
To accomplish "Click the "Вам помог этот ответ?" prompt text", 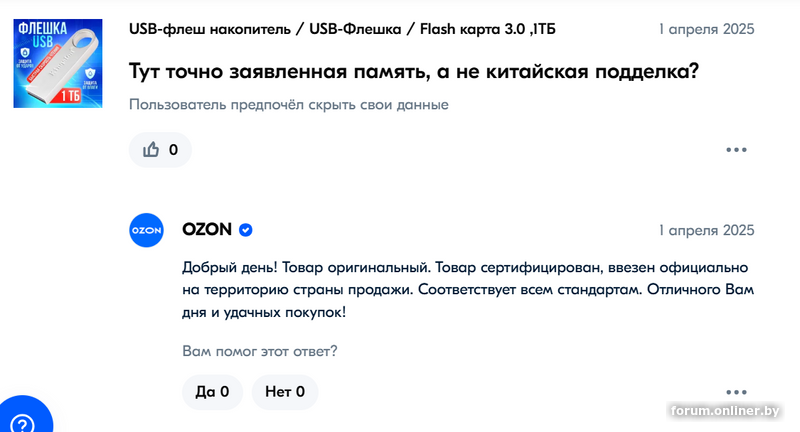I will coord(260,351).
